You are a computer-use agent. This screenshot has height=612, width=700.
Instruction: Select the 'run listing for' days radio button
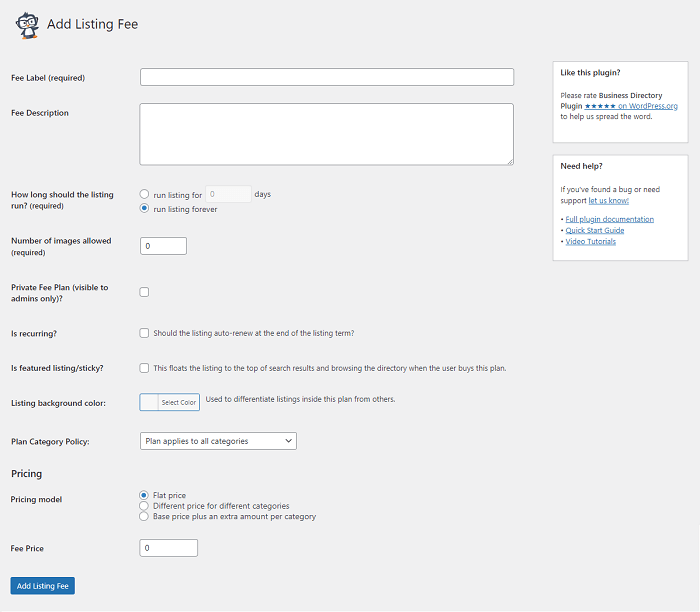coord(144,194)
